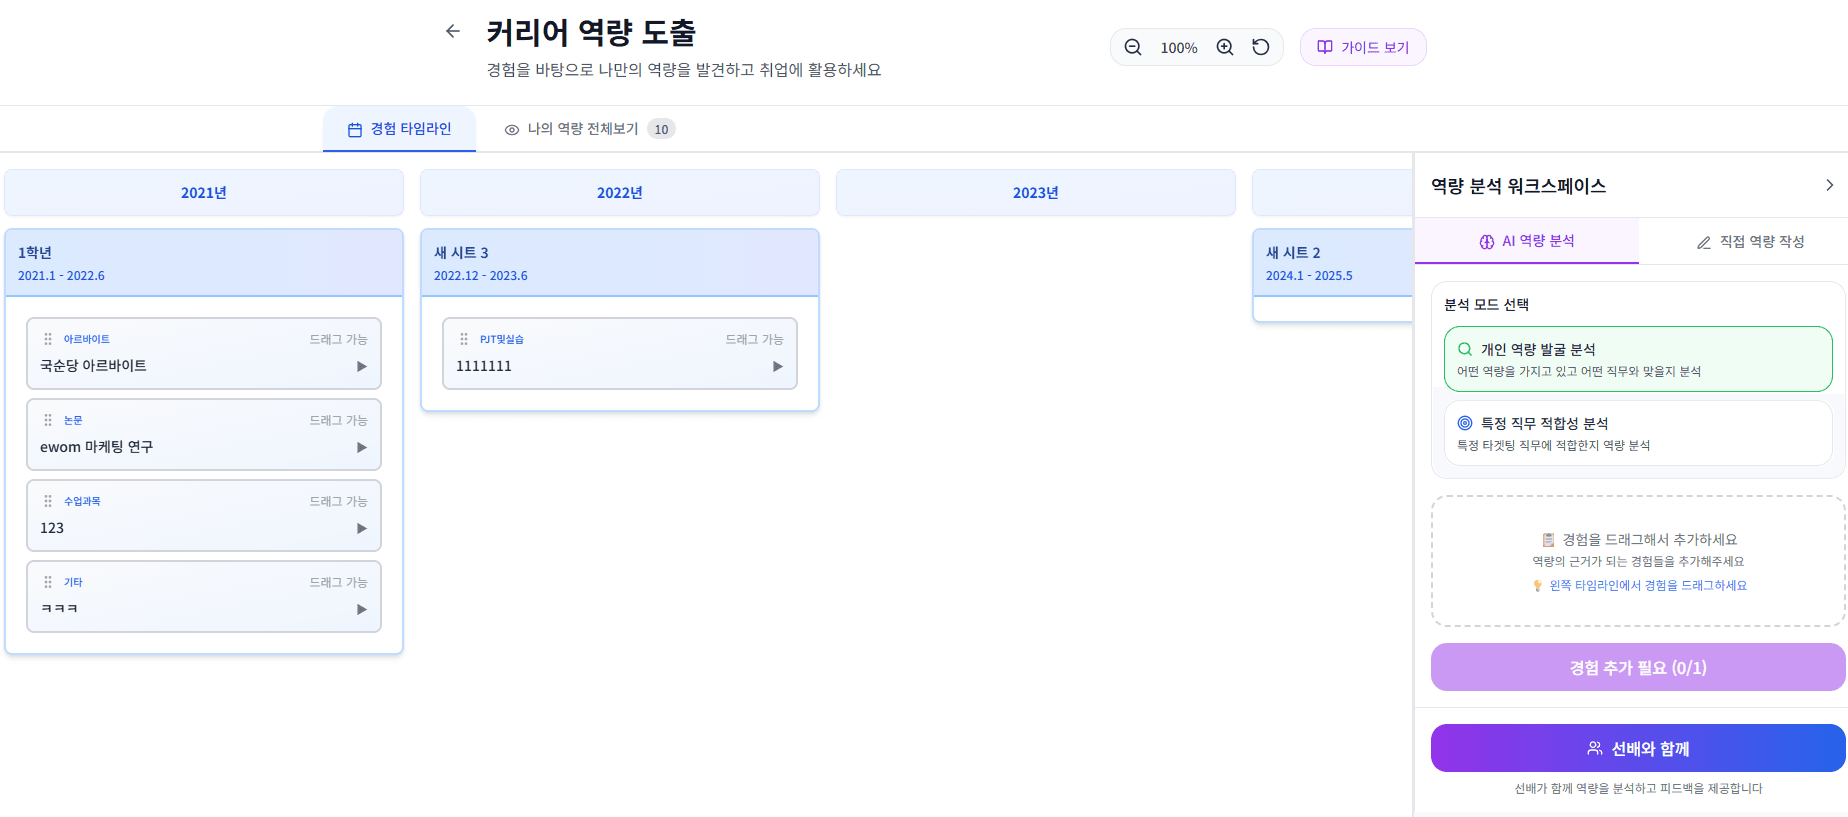1848x817 pixels.
Task: Grab the drag handle on 국순당 아르바이트
Action: click(48, 339)
